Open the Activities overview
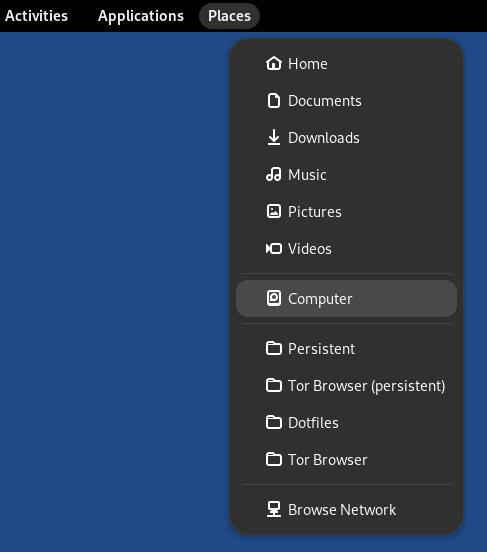Viewport: 487px width, 552px height. tap(36, 16)
